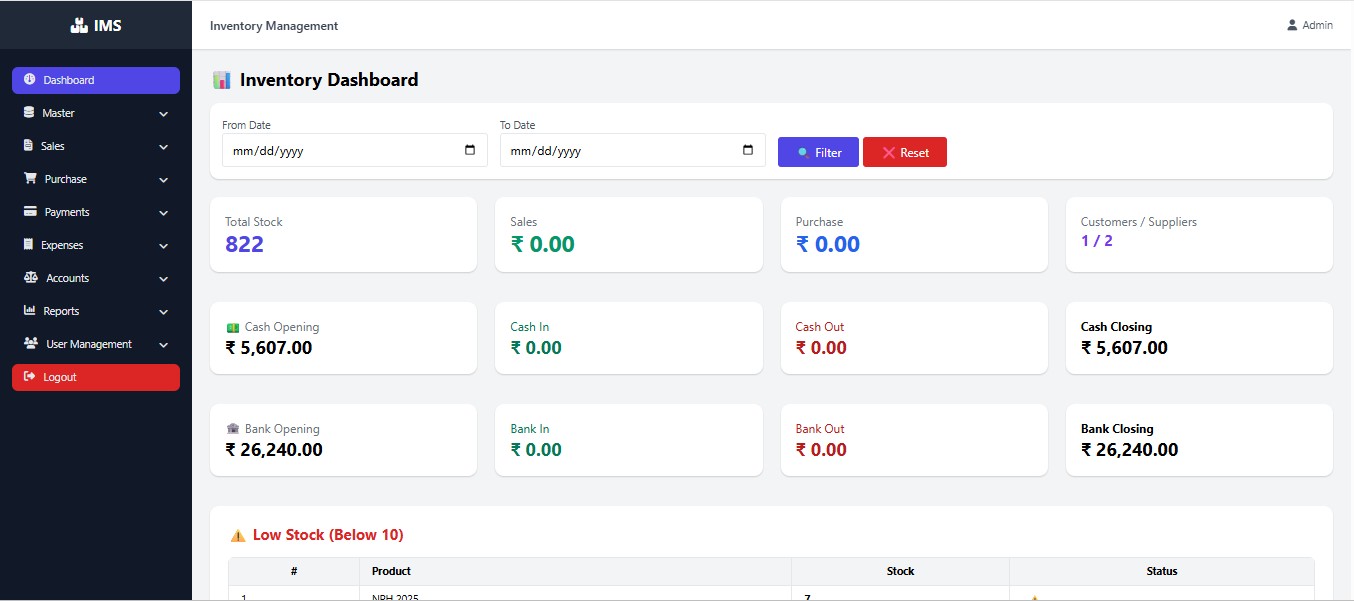Click the From Date input field

[x=340, y=151]
